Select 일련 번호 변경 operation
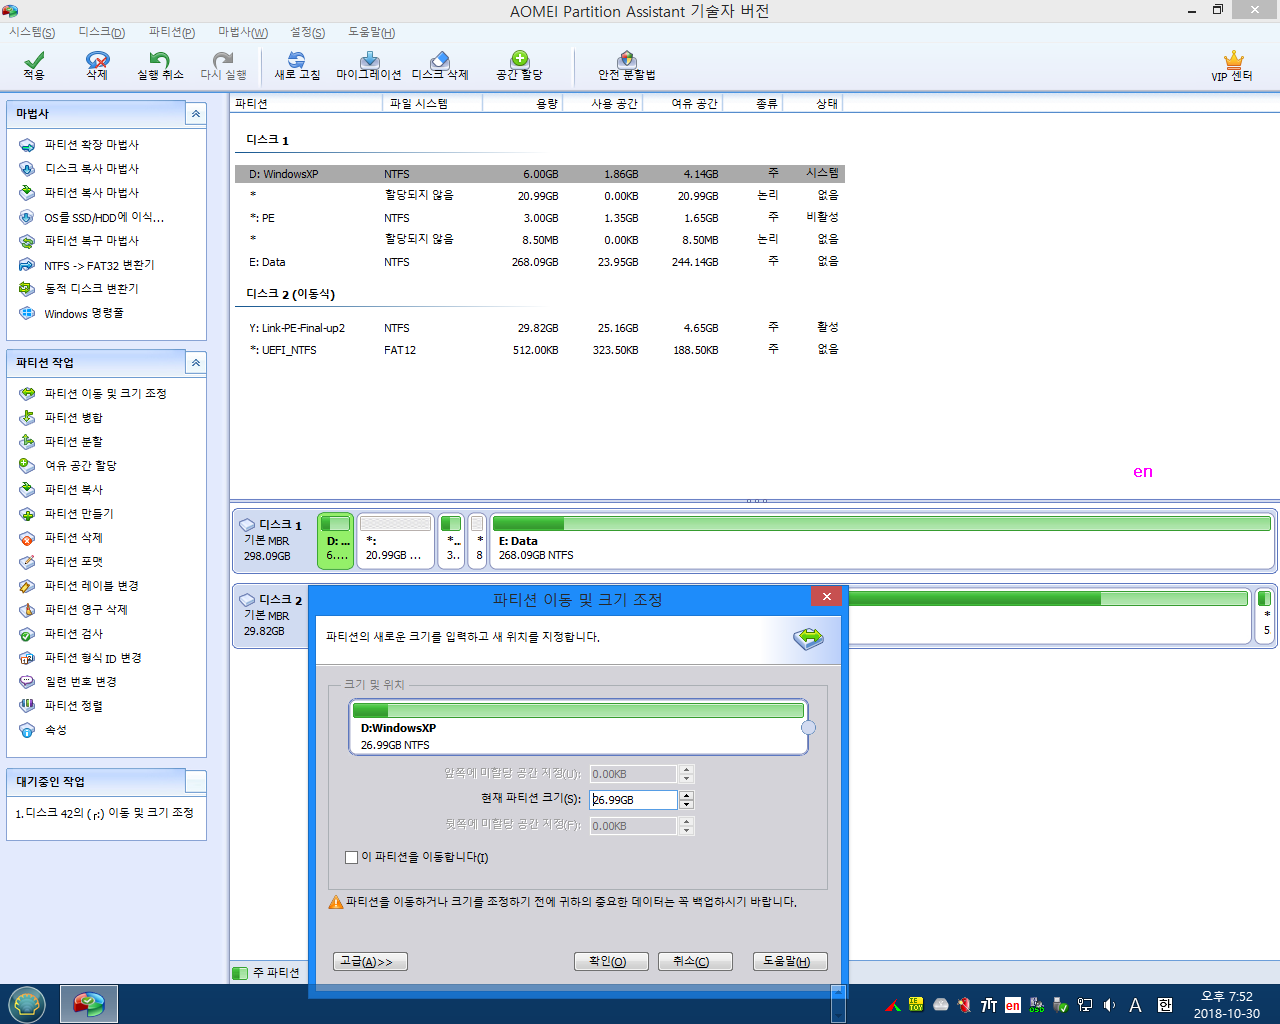This screenshot has width=1280, height=1024. (80, 682)
